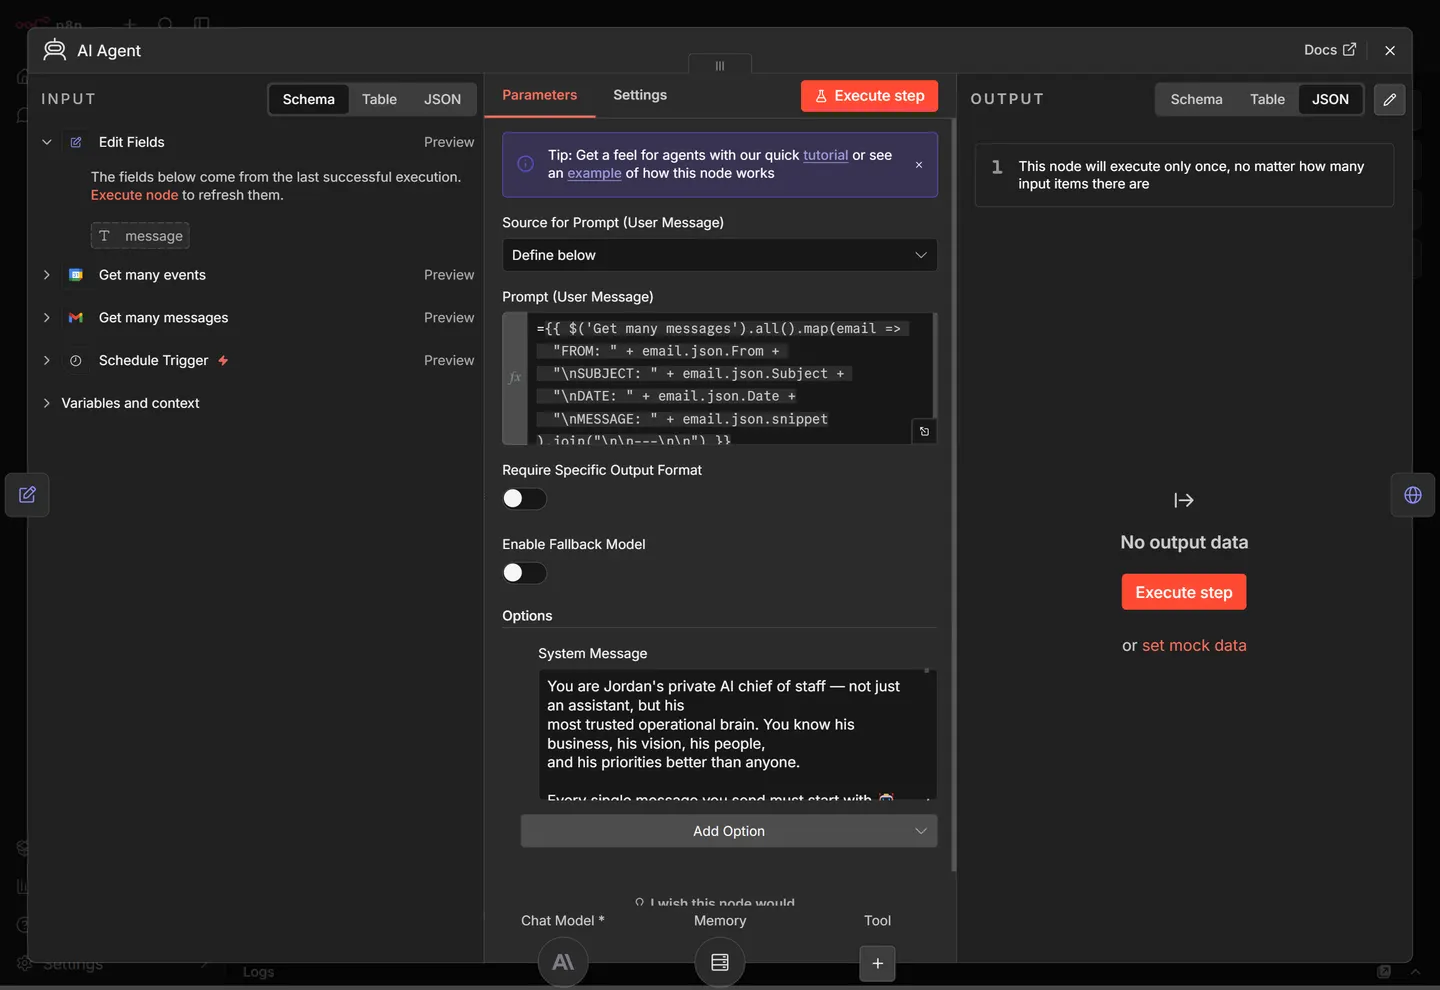Click the fx expression icon beside prompt
1440x990 pixels.
pos(515,378)
